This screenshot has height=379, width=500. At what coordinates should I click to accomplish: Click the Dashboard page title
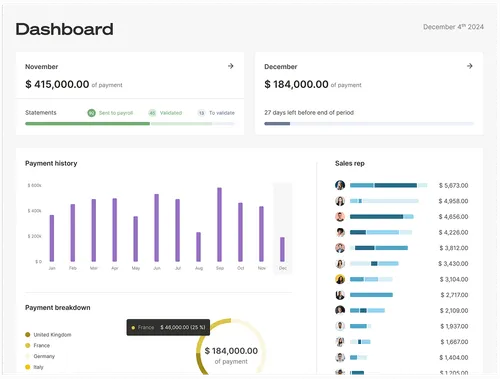tap(64, 29)
